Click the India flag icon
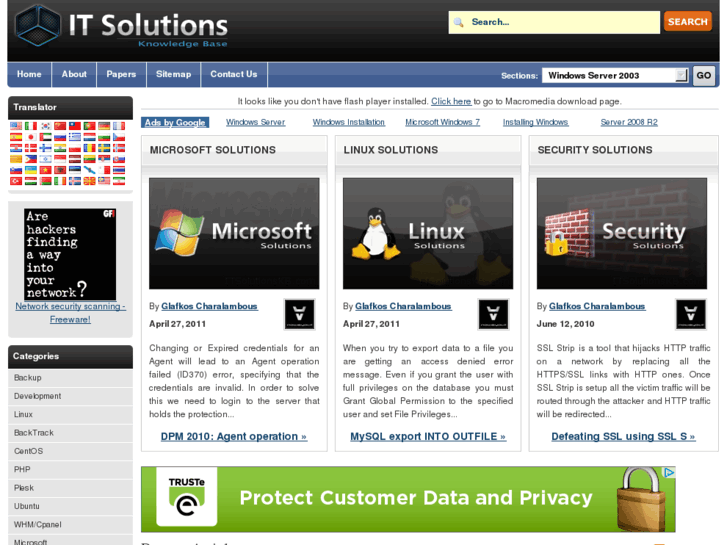The height and width of the screenshot is (545, 727). pos(60,148)
